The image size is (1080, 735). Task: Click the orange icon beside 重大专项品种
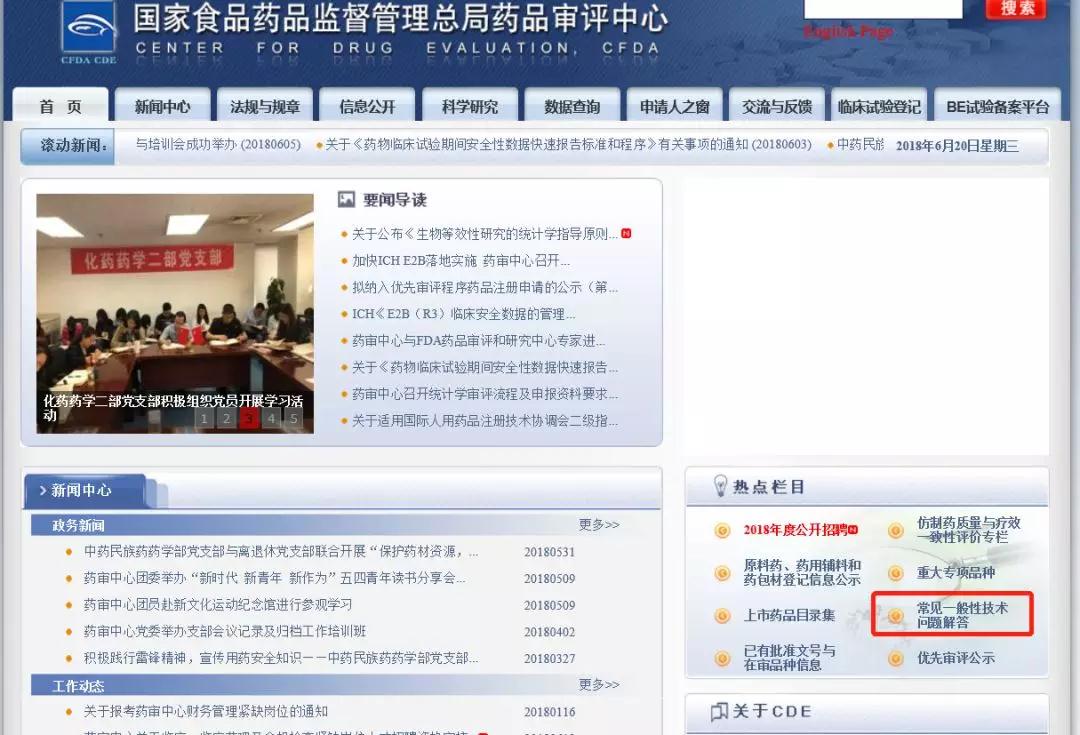pos(895,573)
